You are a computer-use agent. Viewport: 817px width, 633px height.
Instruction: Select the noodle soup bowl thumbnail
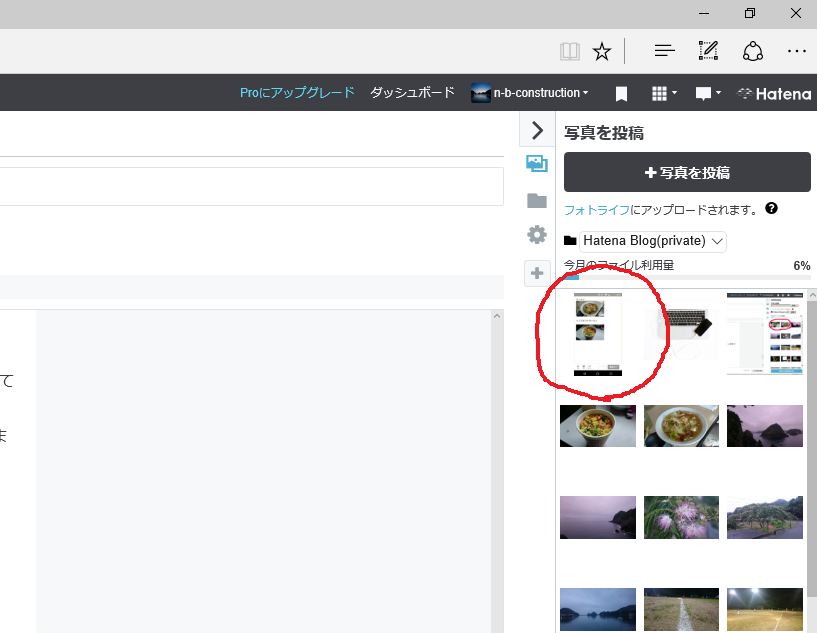681,426
